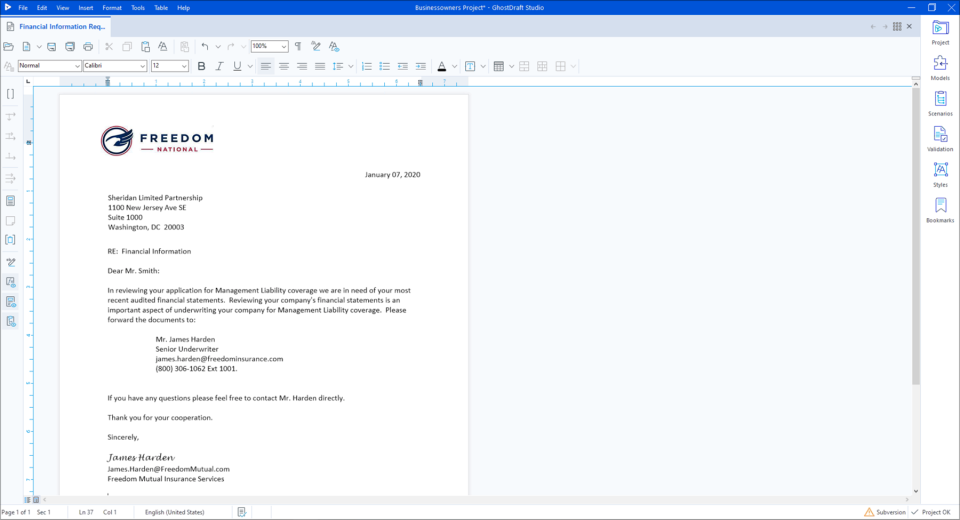Click the brackets icon in left sidebar
The height and width of the screenshot is (520, 960).
(x=10, y=94)
